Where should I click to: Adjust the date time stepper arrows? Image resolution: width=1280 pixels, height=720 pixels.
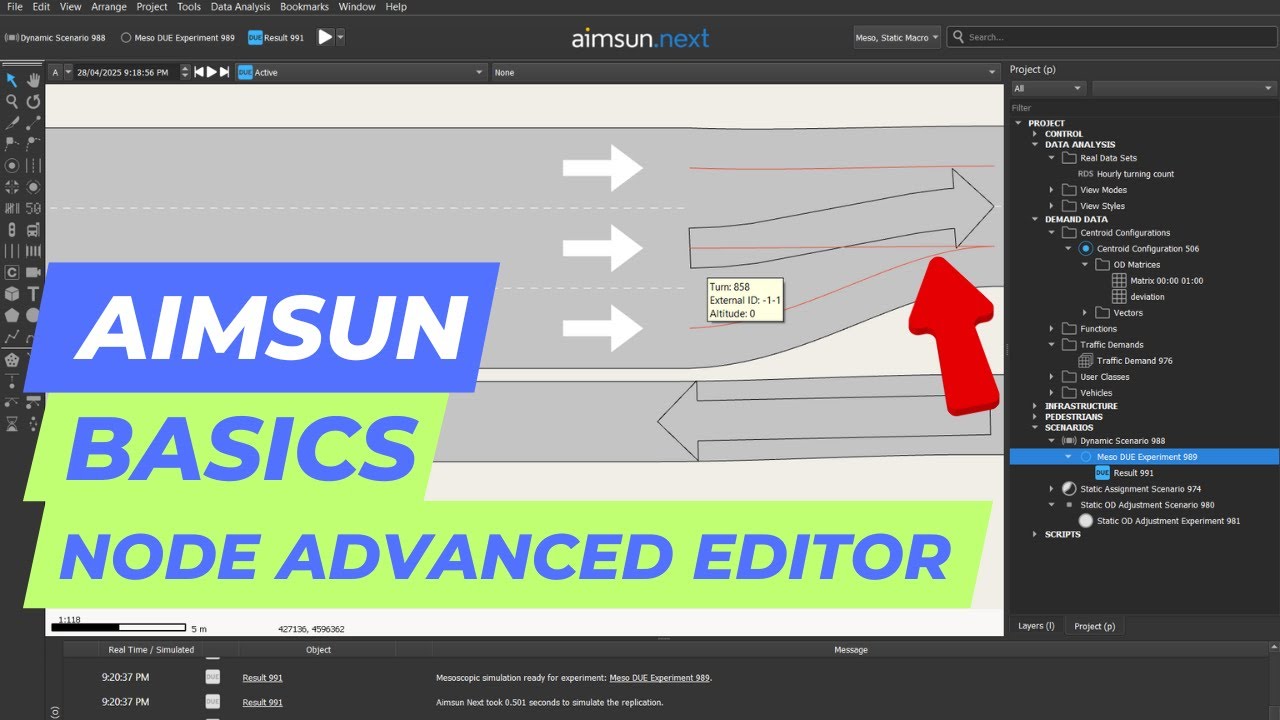tap(185, 72)
